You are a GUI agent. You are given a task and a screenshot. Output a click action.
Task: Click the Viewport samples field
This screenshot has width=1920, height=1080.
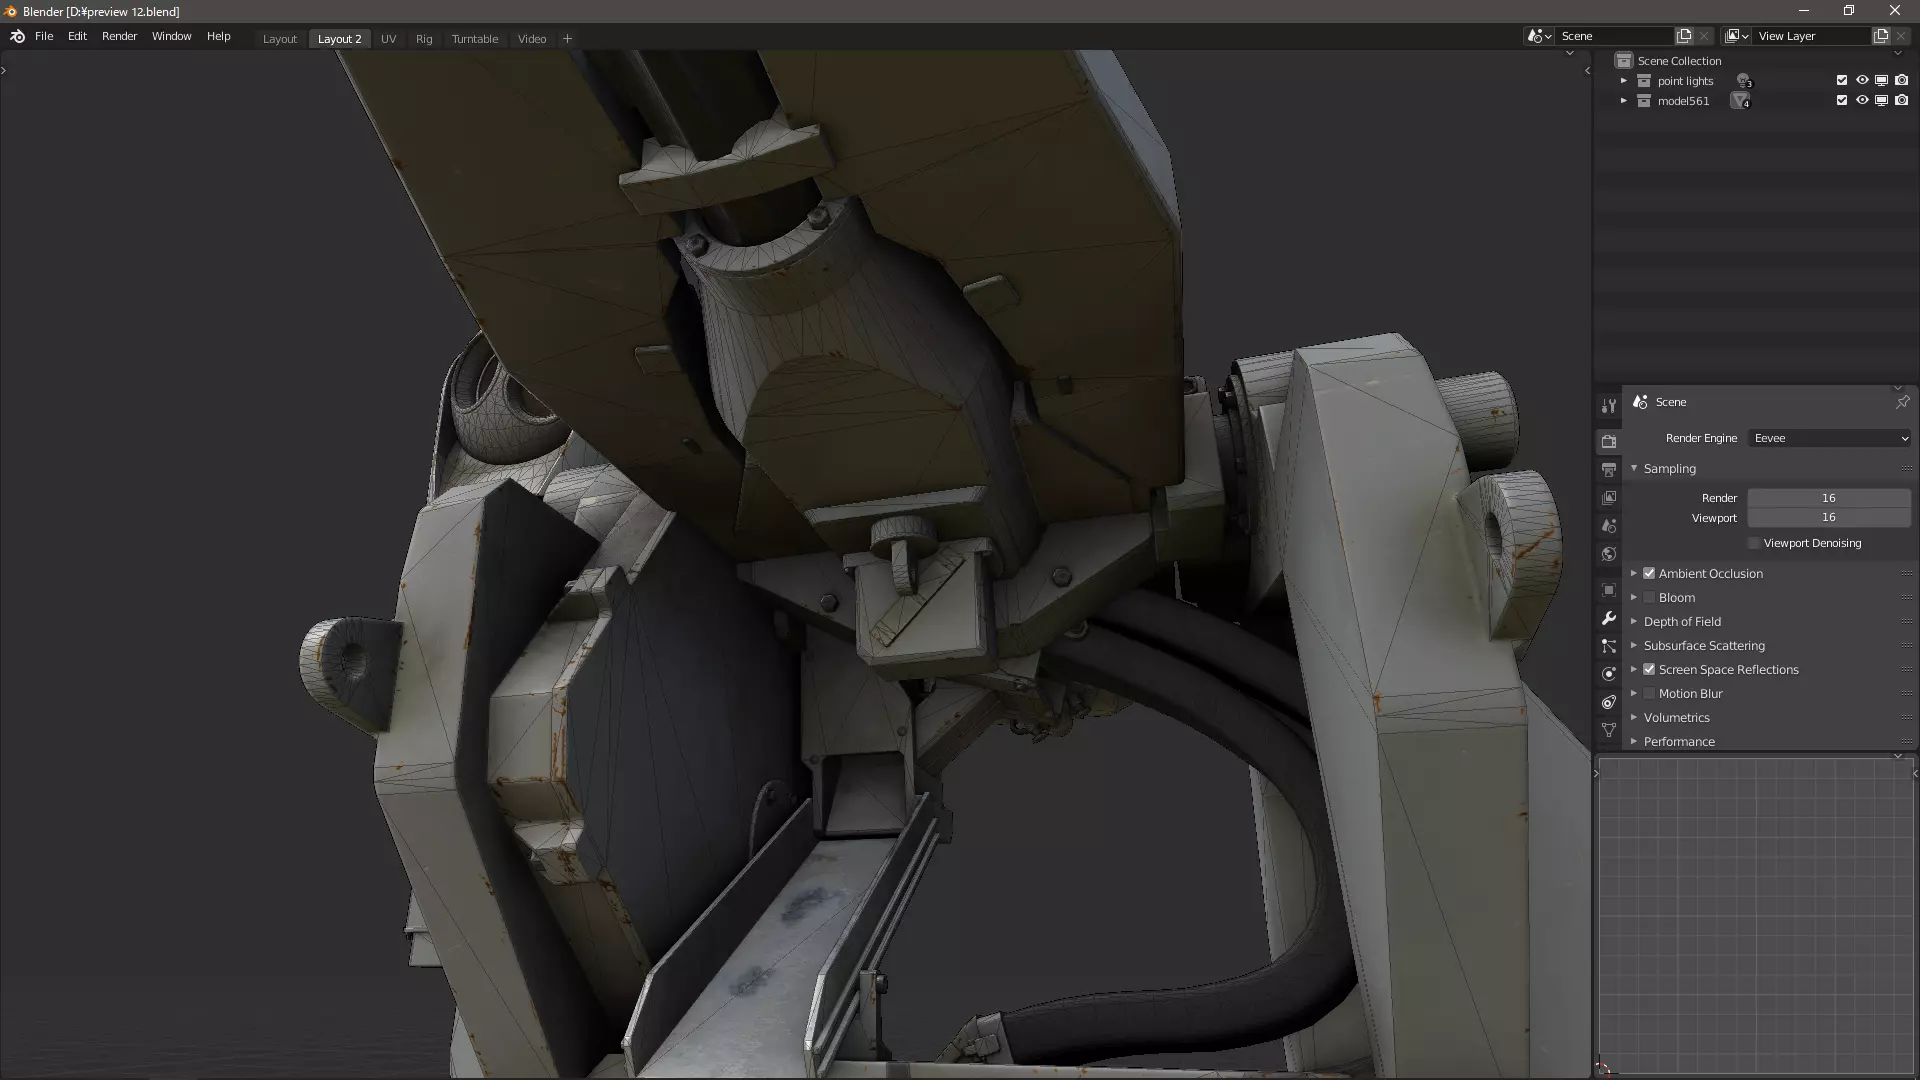[x=1829, y=517]
